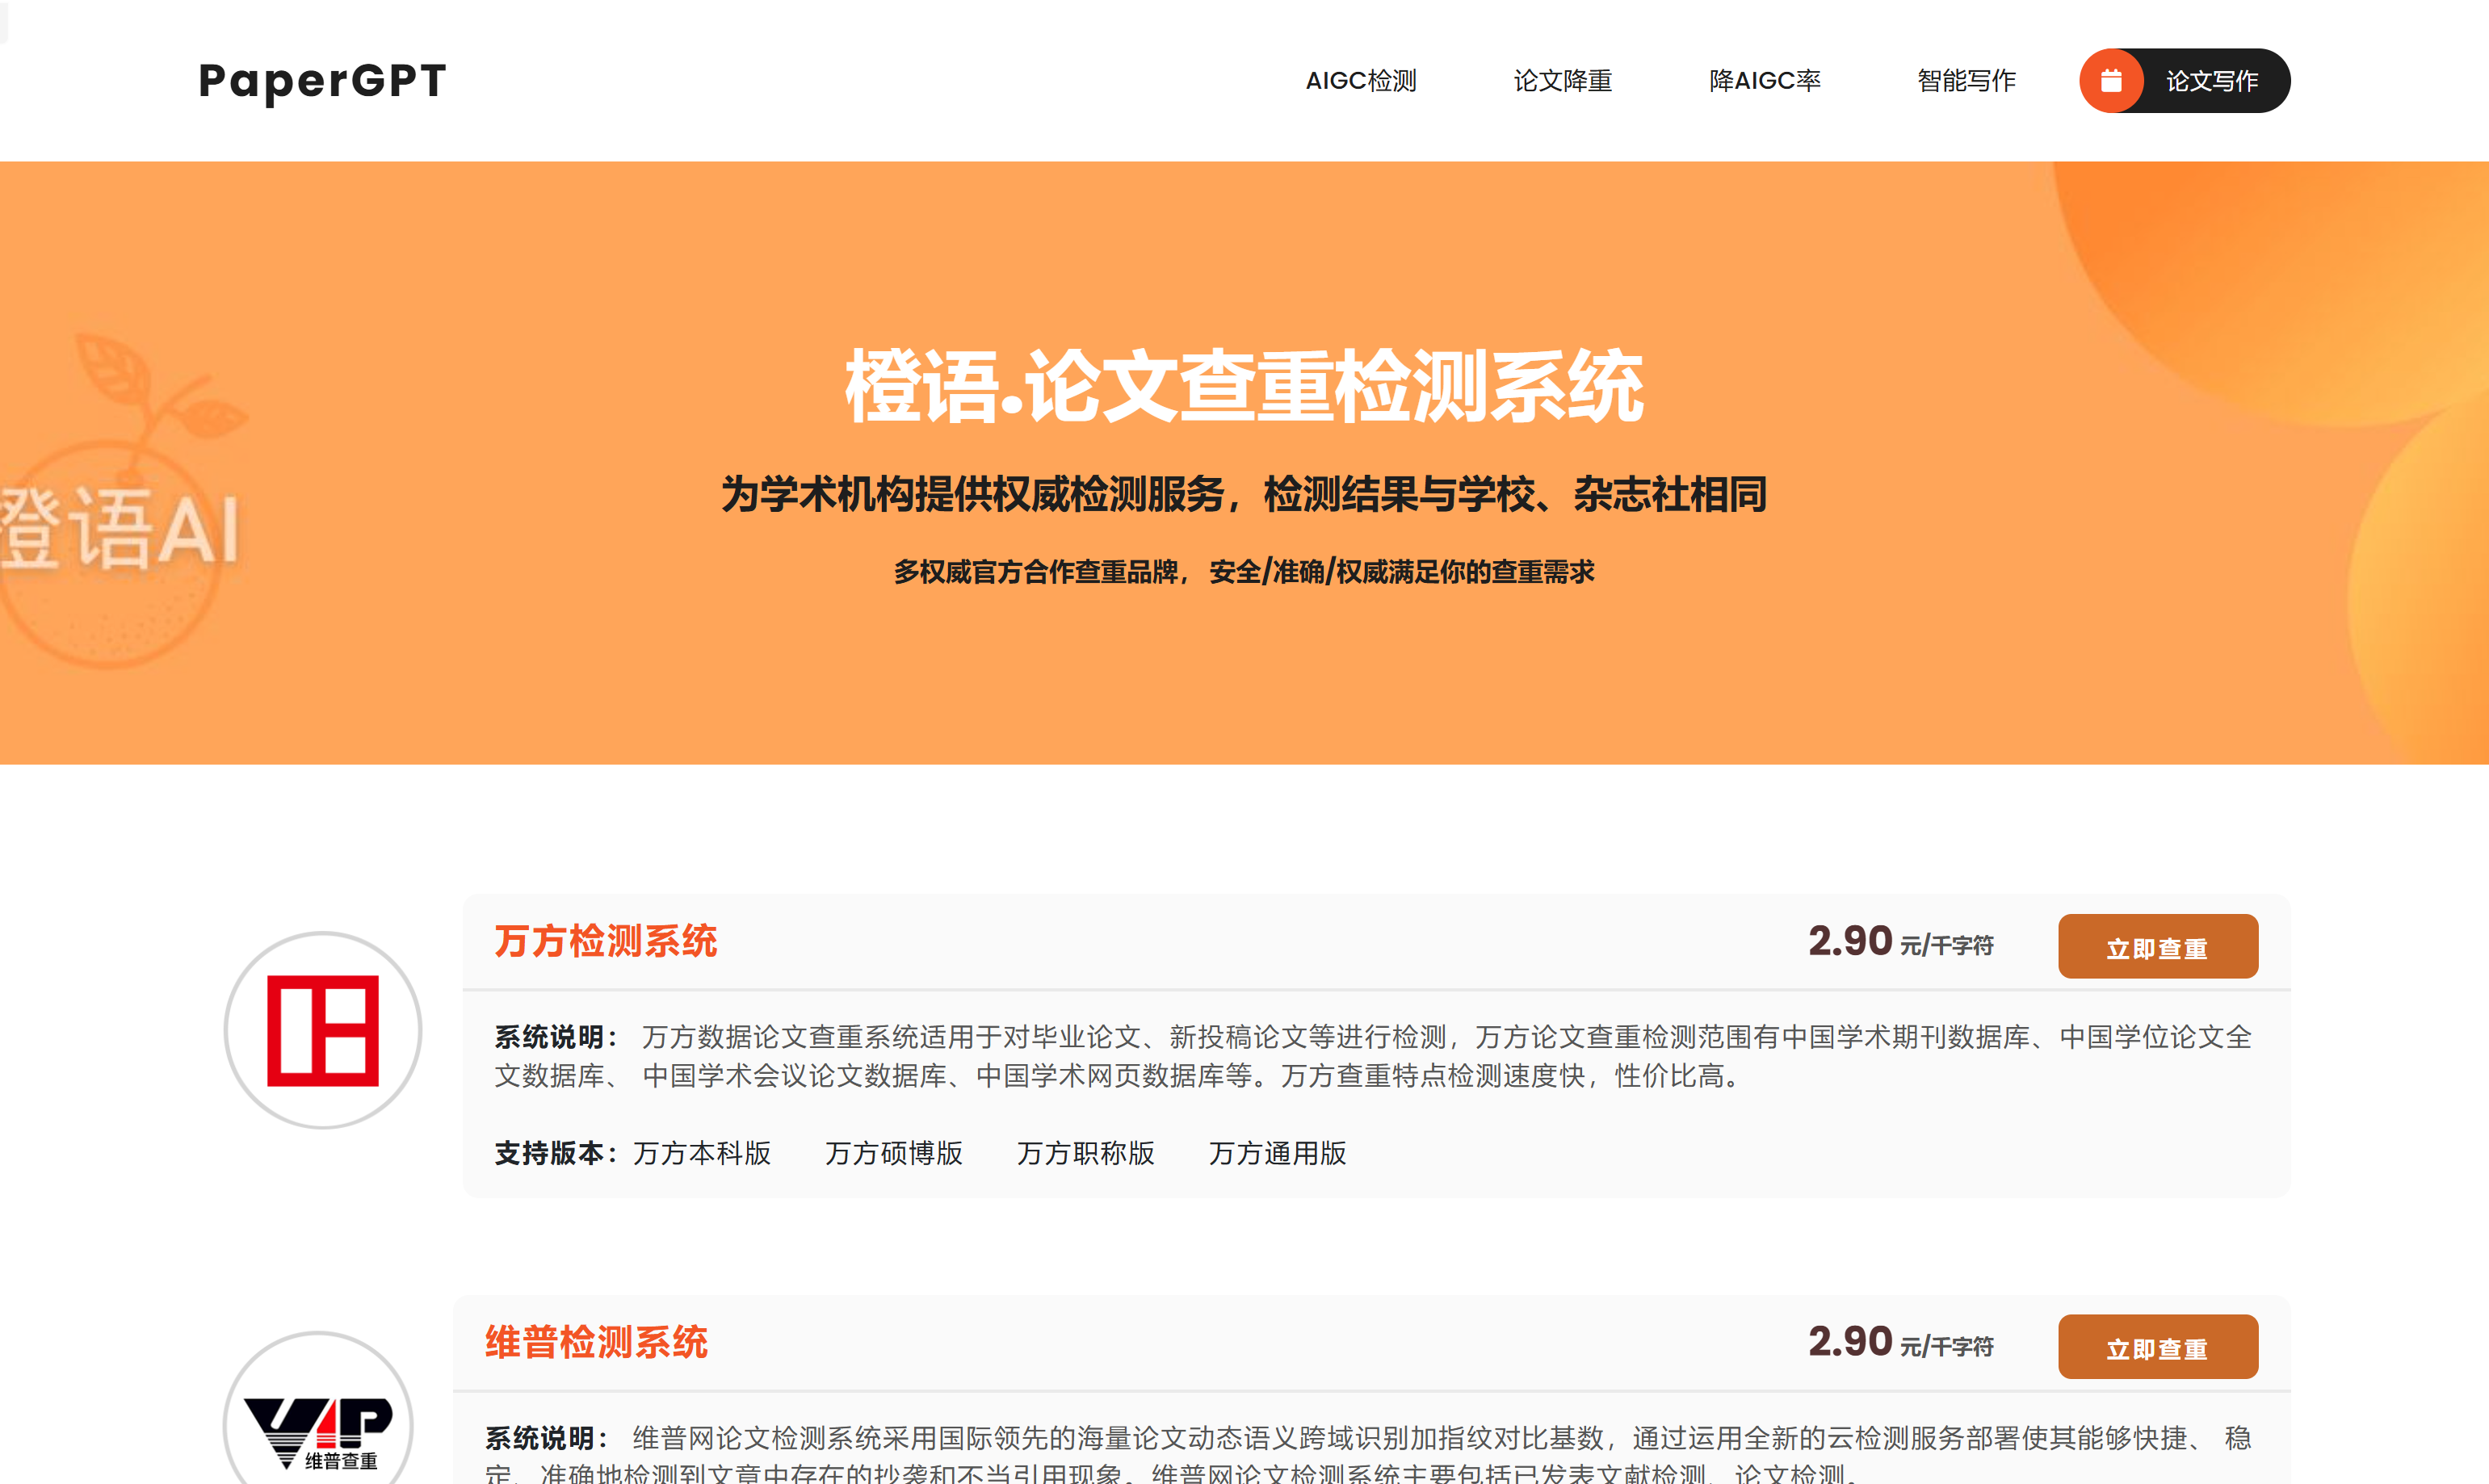Click the PaperGPT logo

[x=322, y=81]
